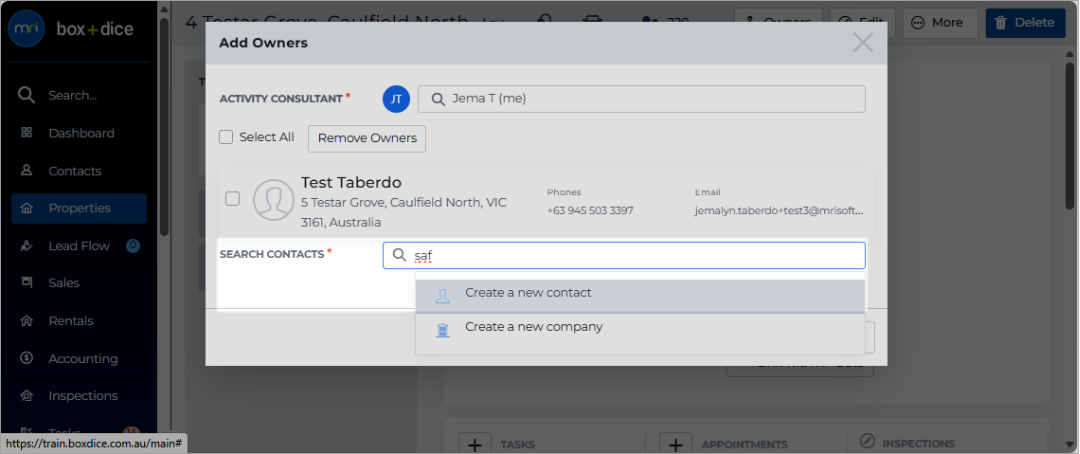Open Rentals in sidebar
This screenshot has height=454, width=1080.
[x=70, y=321]
